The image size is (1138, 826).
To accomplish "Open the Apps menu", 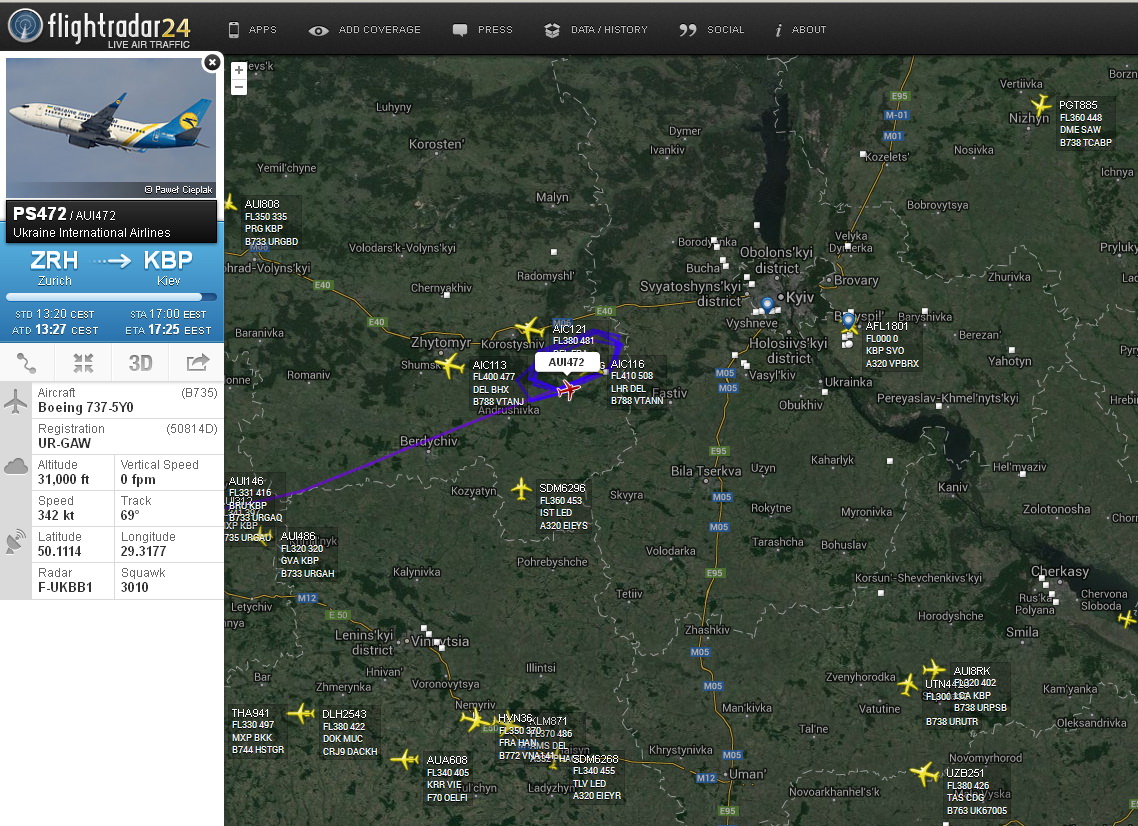I will [x=252, y=30].
